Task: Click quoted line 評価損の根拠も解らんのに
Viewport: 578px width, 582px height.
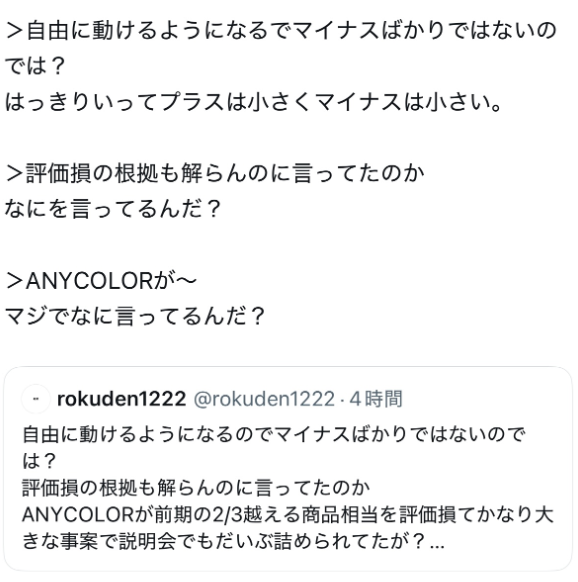Action: (x=196, y=488)
